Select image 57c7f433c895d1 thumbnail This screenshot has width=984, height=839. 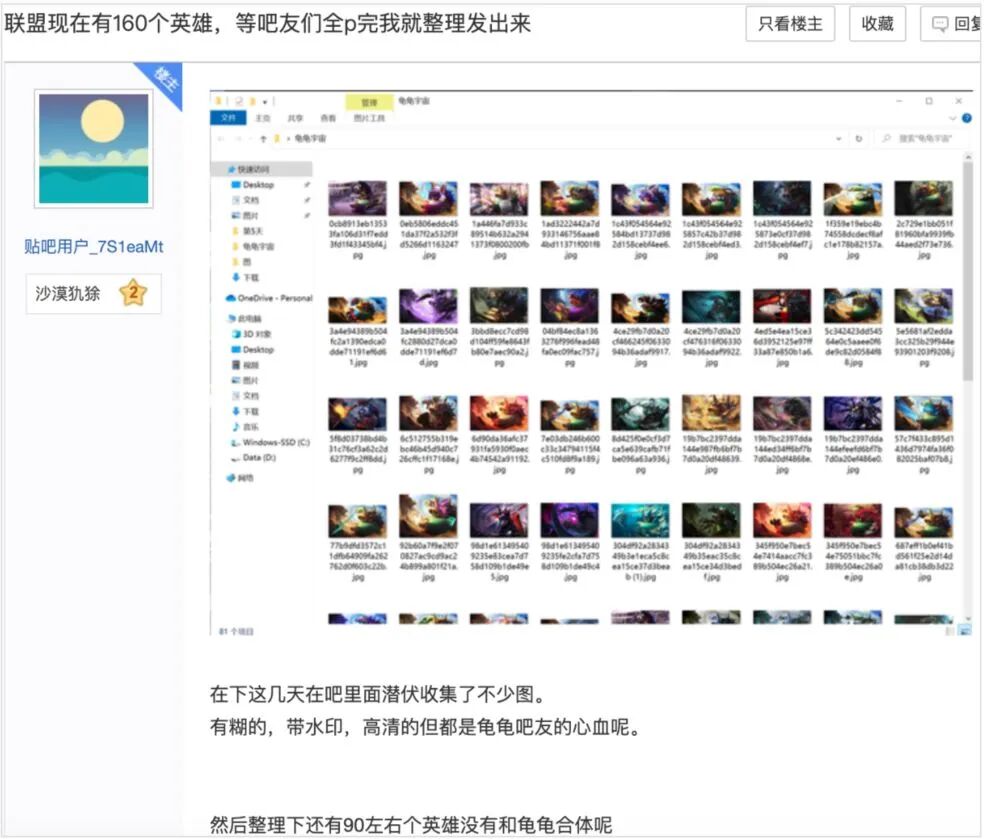tap(924, 414)
